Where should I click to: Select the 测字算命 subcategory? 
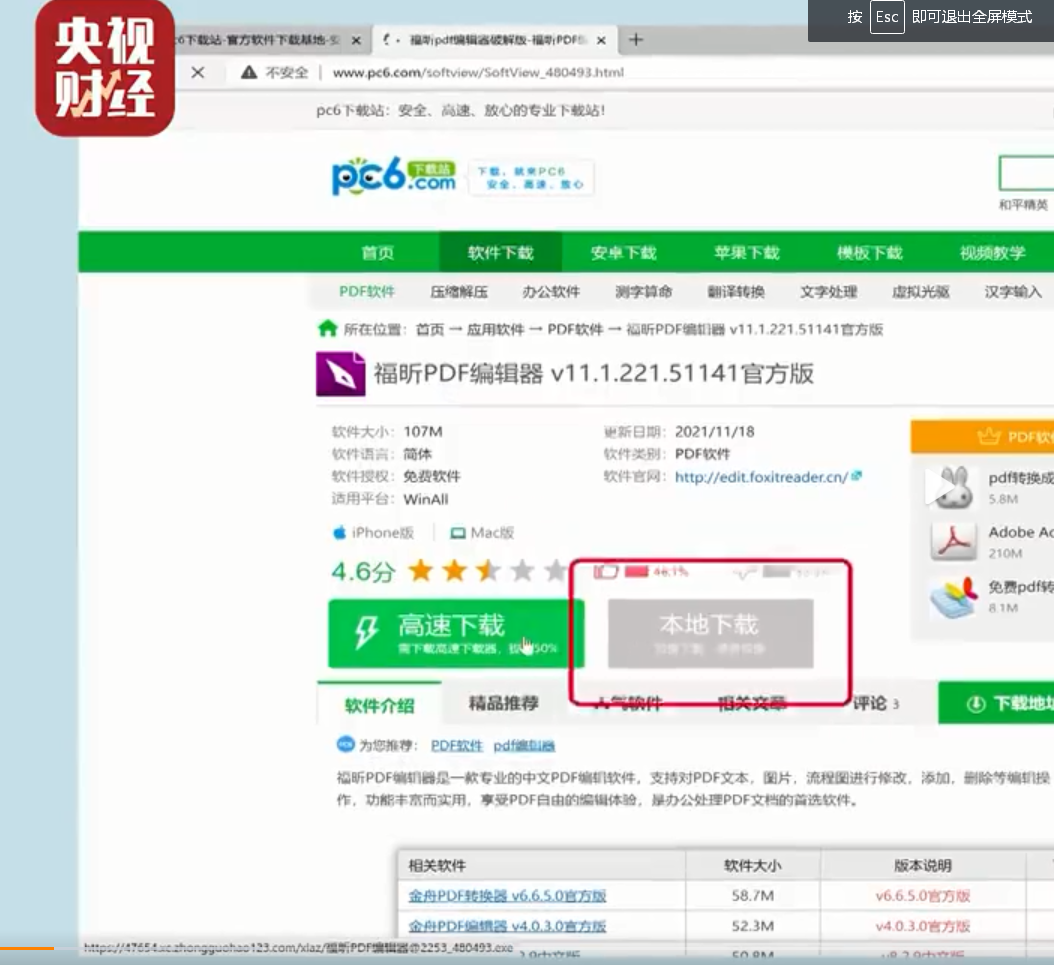pyautogui.click(x=643, y=292)
